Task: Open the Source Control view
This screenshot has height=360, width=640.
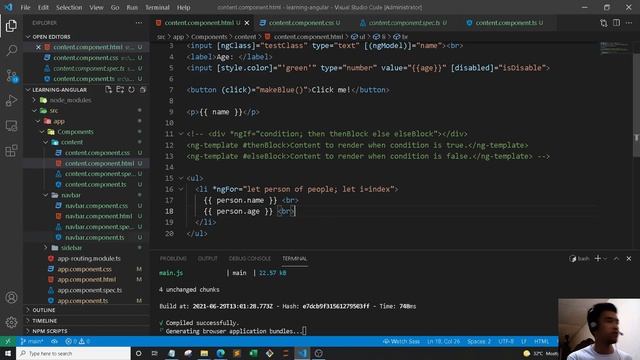Action: click(11, 76)
